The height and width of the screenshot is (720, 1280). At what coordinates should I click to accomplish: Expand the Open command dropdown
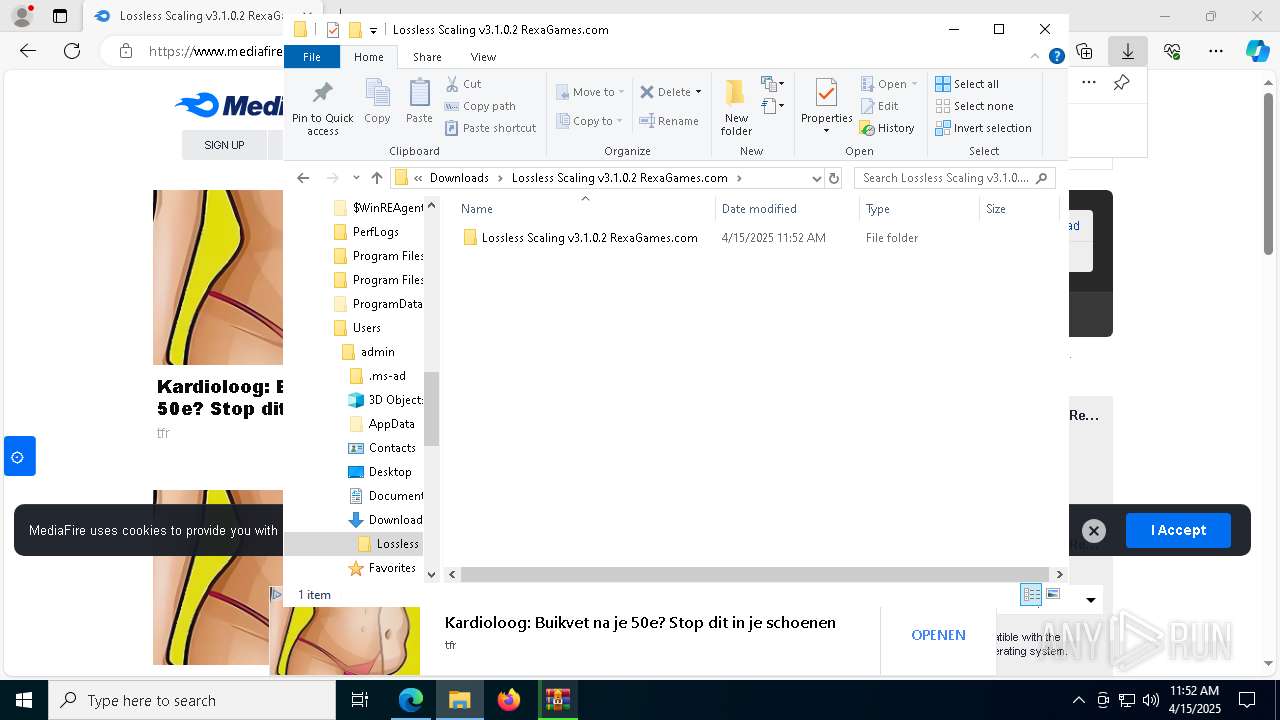pyautogui.click(x=914, y=84)
